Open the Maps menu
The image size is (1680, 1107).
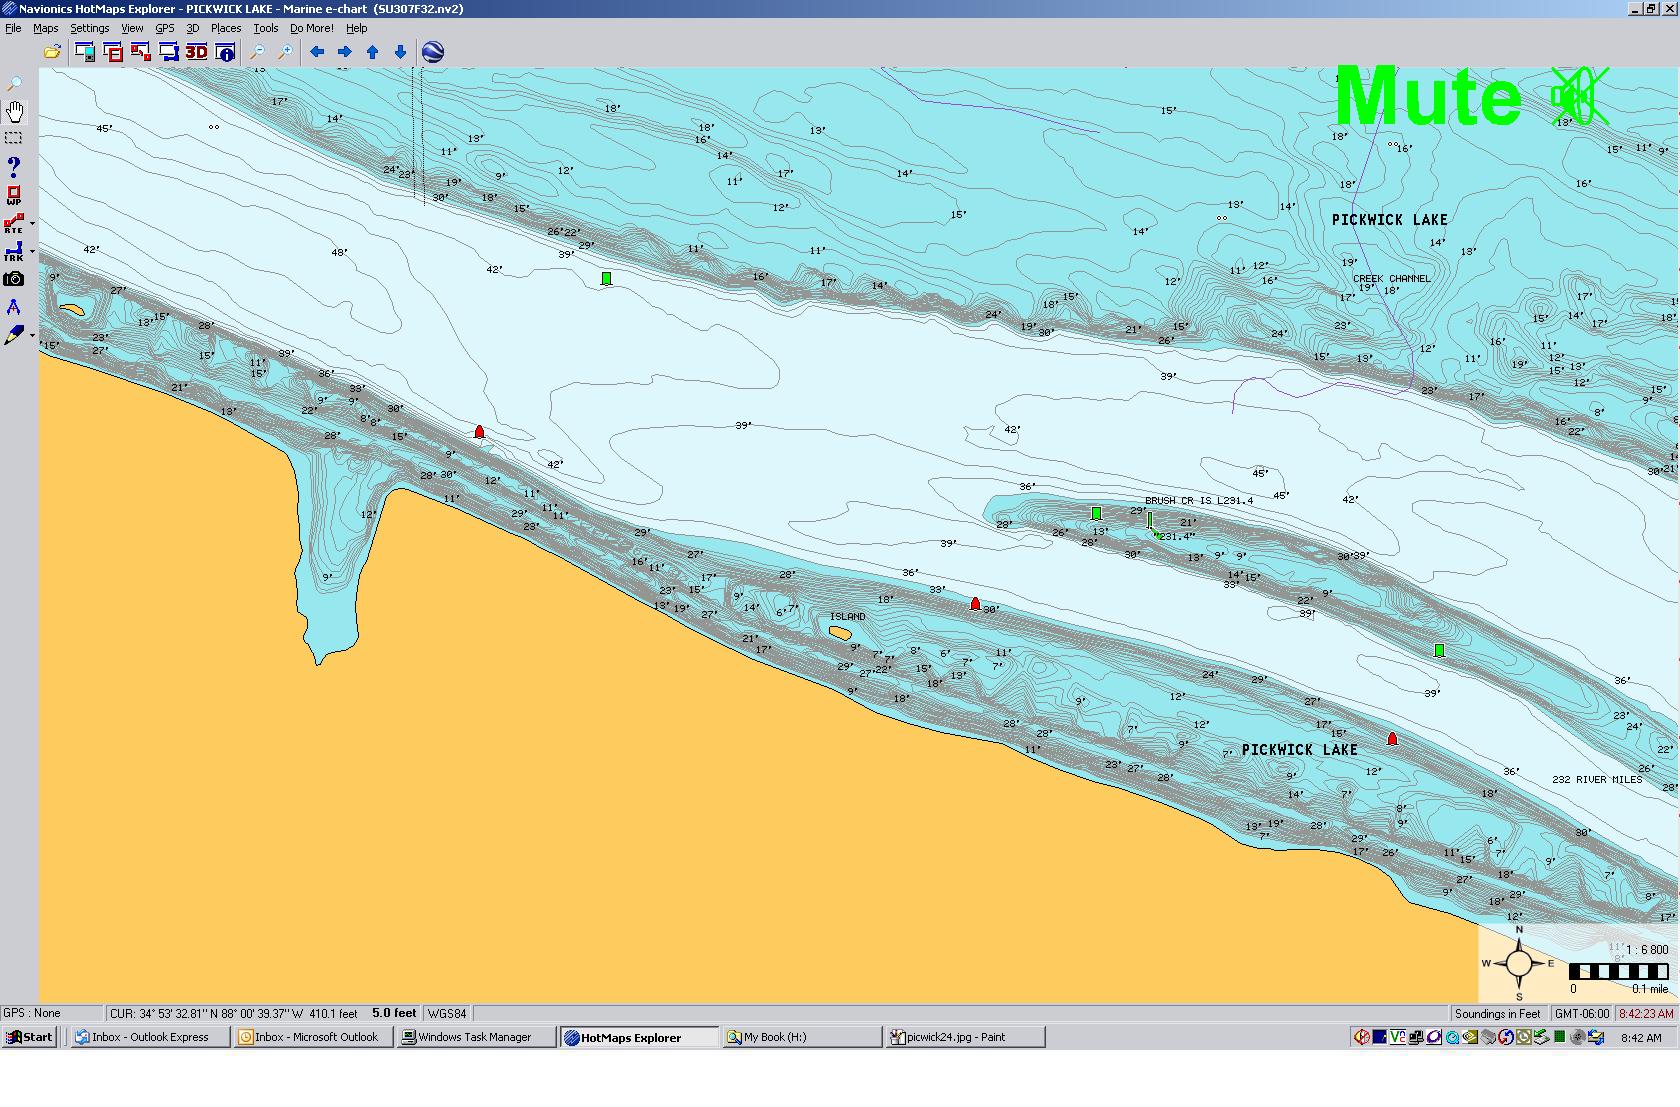pos(46,28)
